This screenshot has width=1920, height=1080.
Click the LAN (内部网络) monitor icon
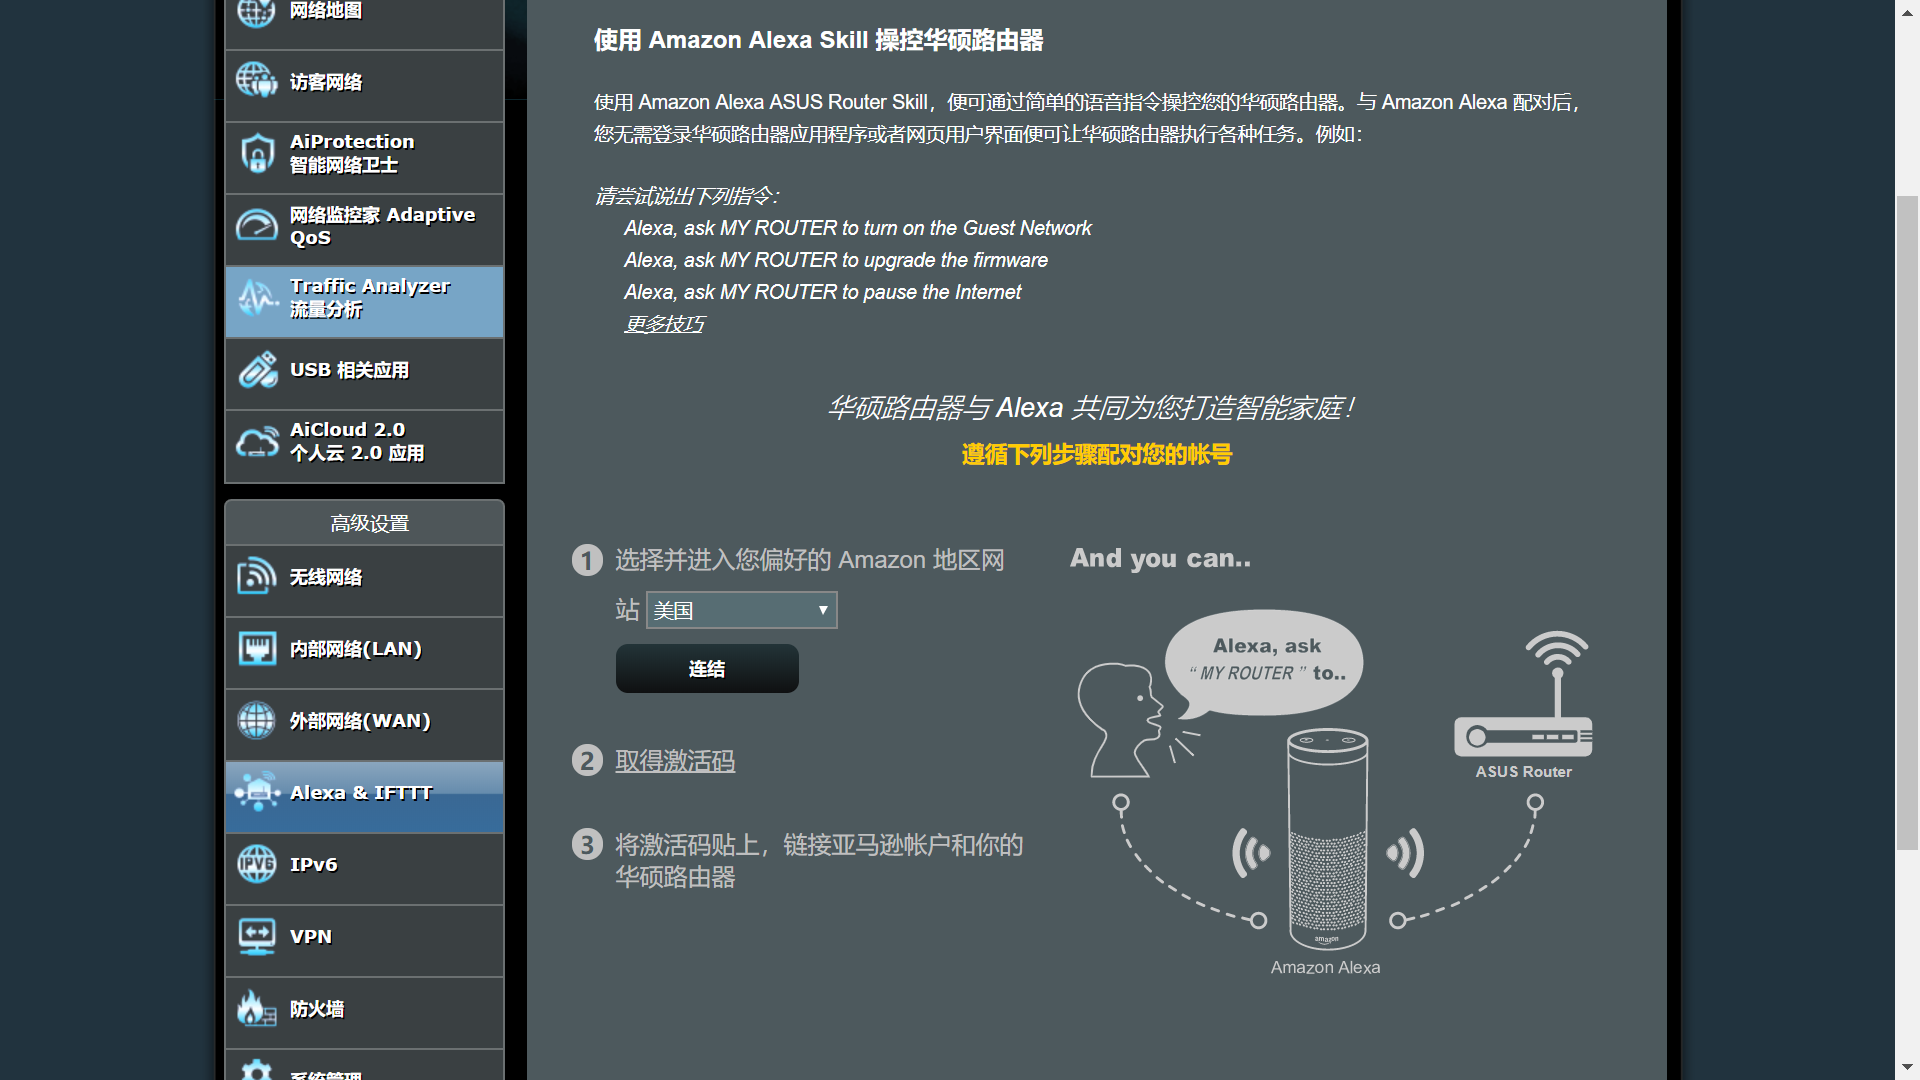point(257,648)
